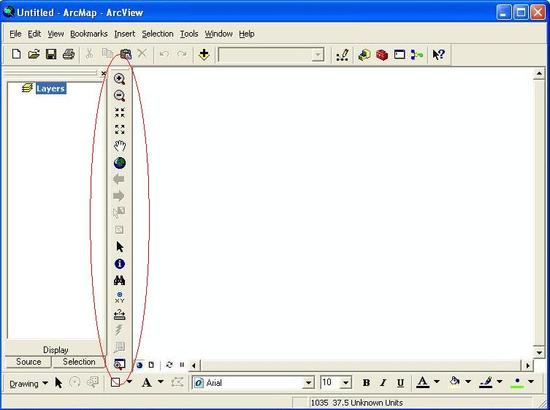
Task: Toggle bold text formatting
Action: [x=366, y=383]
